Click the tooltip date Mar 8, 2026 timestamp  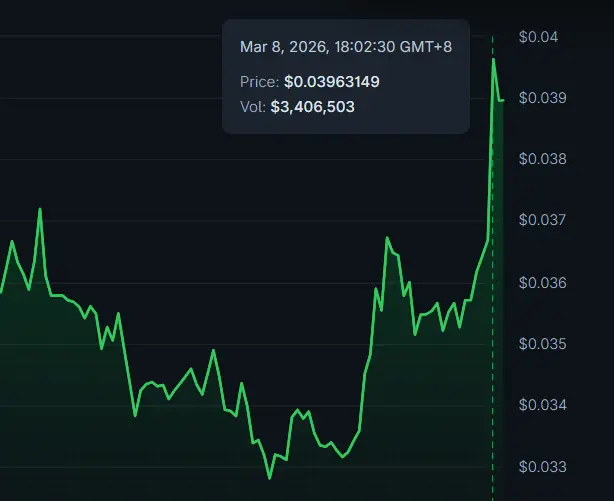point(346,47)
